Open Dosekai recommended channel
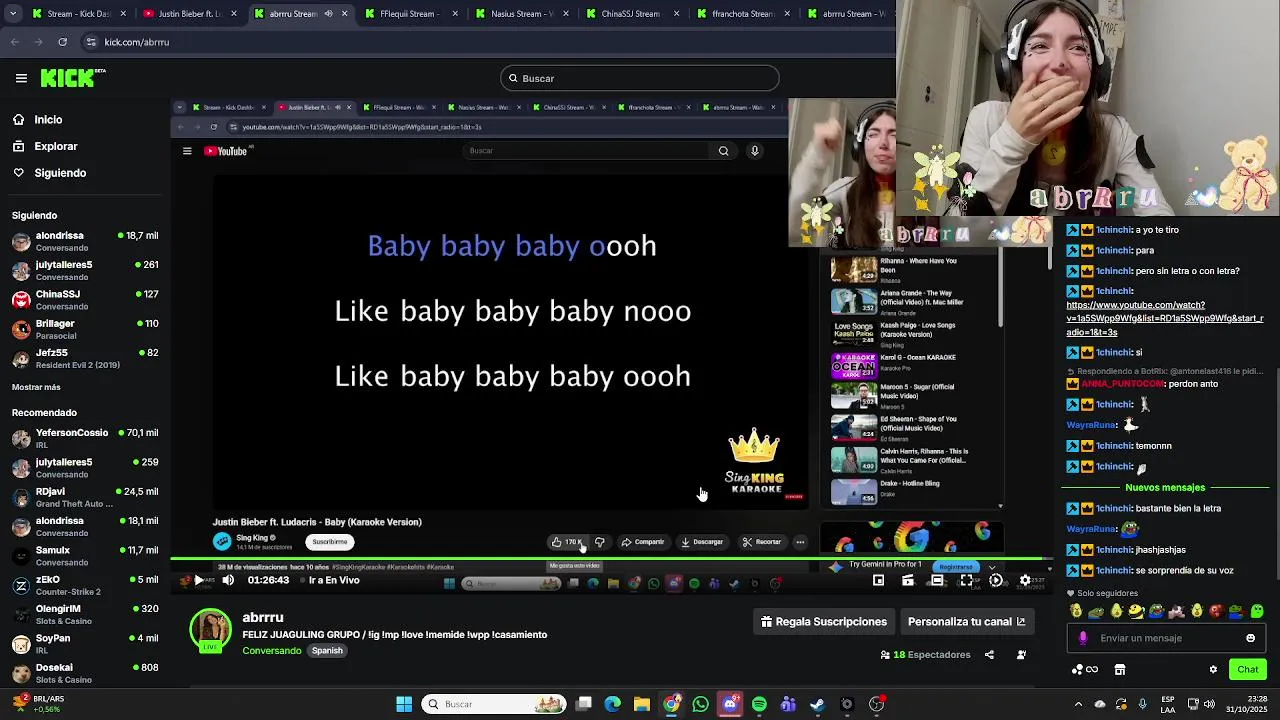The height and width of the screenshot is (720, 1280). pyautogui.click(x=85, y=673)
